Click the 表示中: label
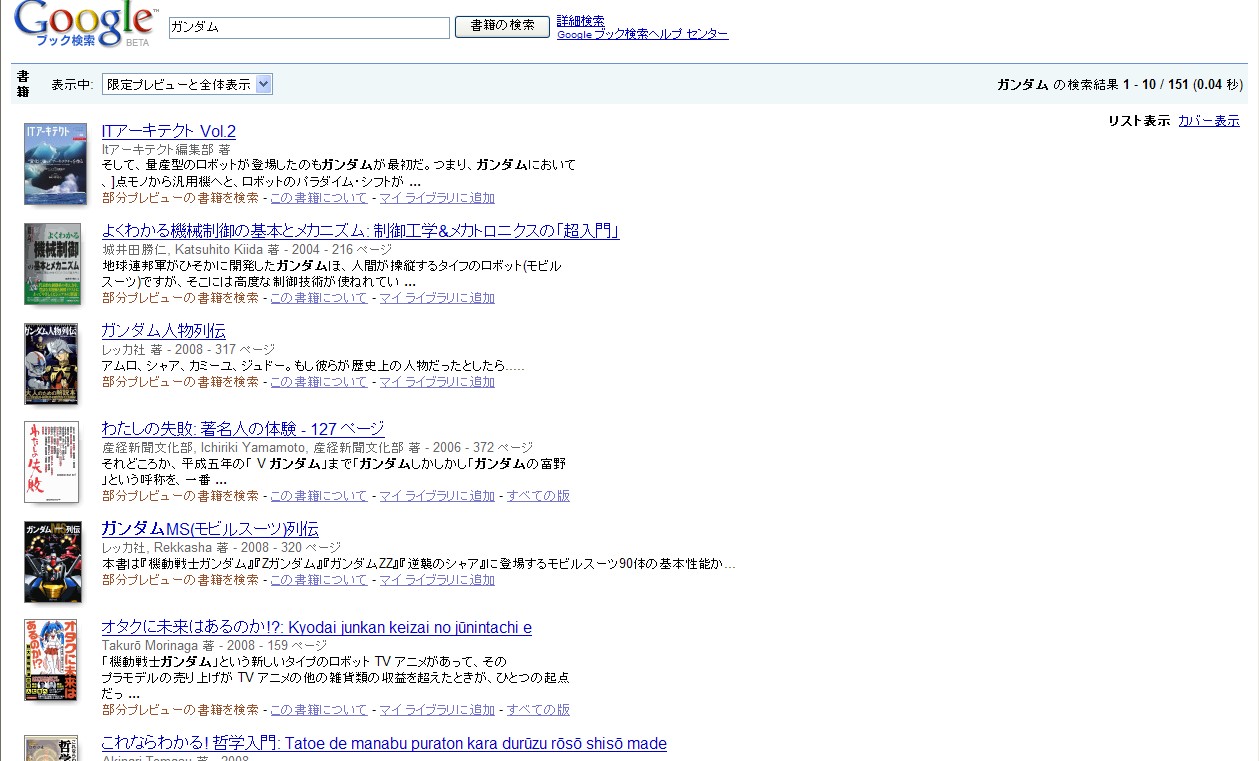This screenshot has height=761, width=1259. [72, 85]
